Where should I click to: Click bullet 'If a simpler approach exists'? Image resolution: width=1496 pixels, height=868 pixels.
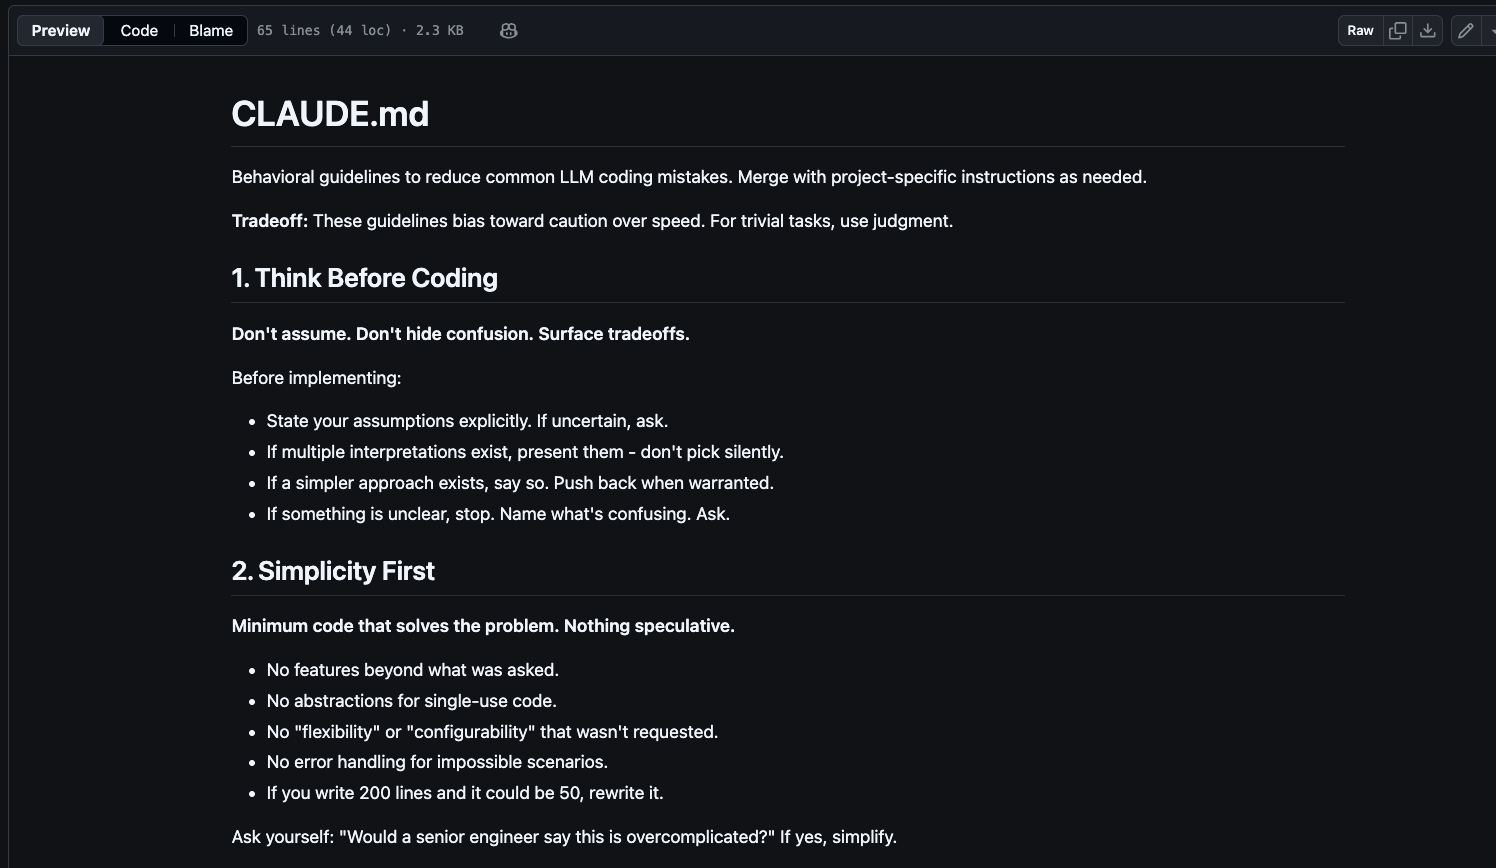coord(520,483)
